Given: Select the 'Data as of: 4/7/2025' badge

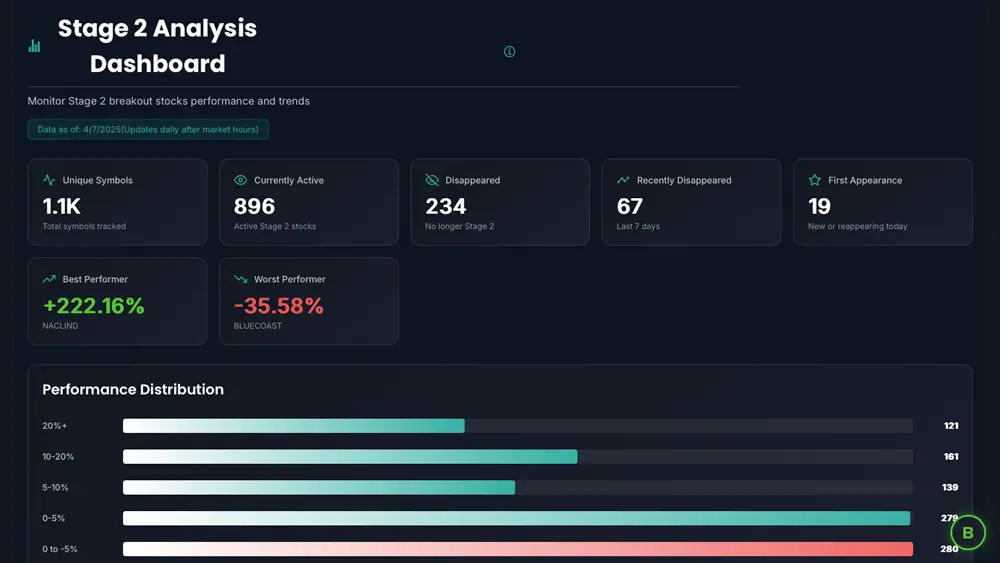Looking at the screenshot, I should tap(148, 129).
